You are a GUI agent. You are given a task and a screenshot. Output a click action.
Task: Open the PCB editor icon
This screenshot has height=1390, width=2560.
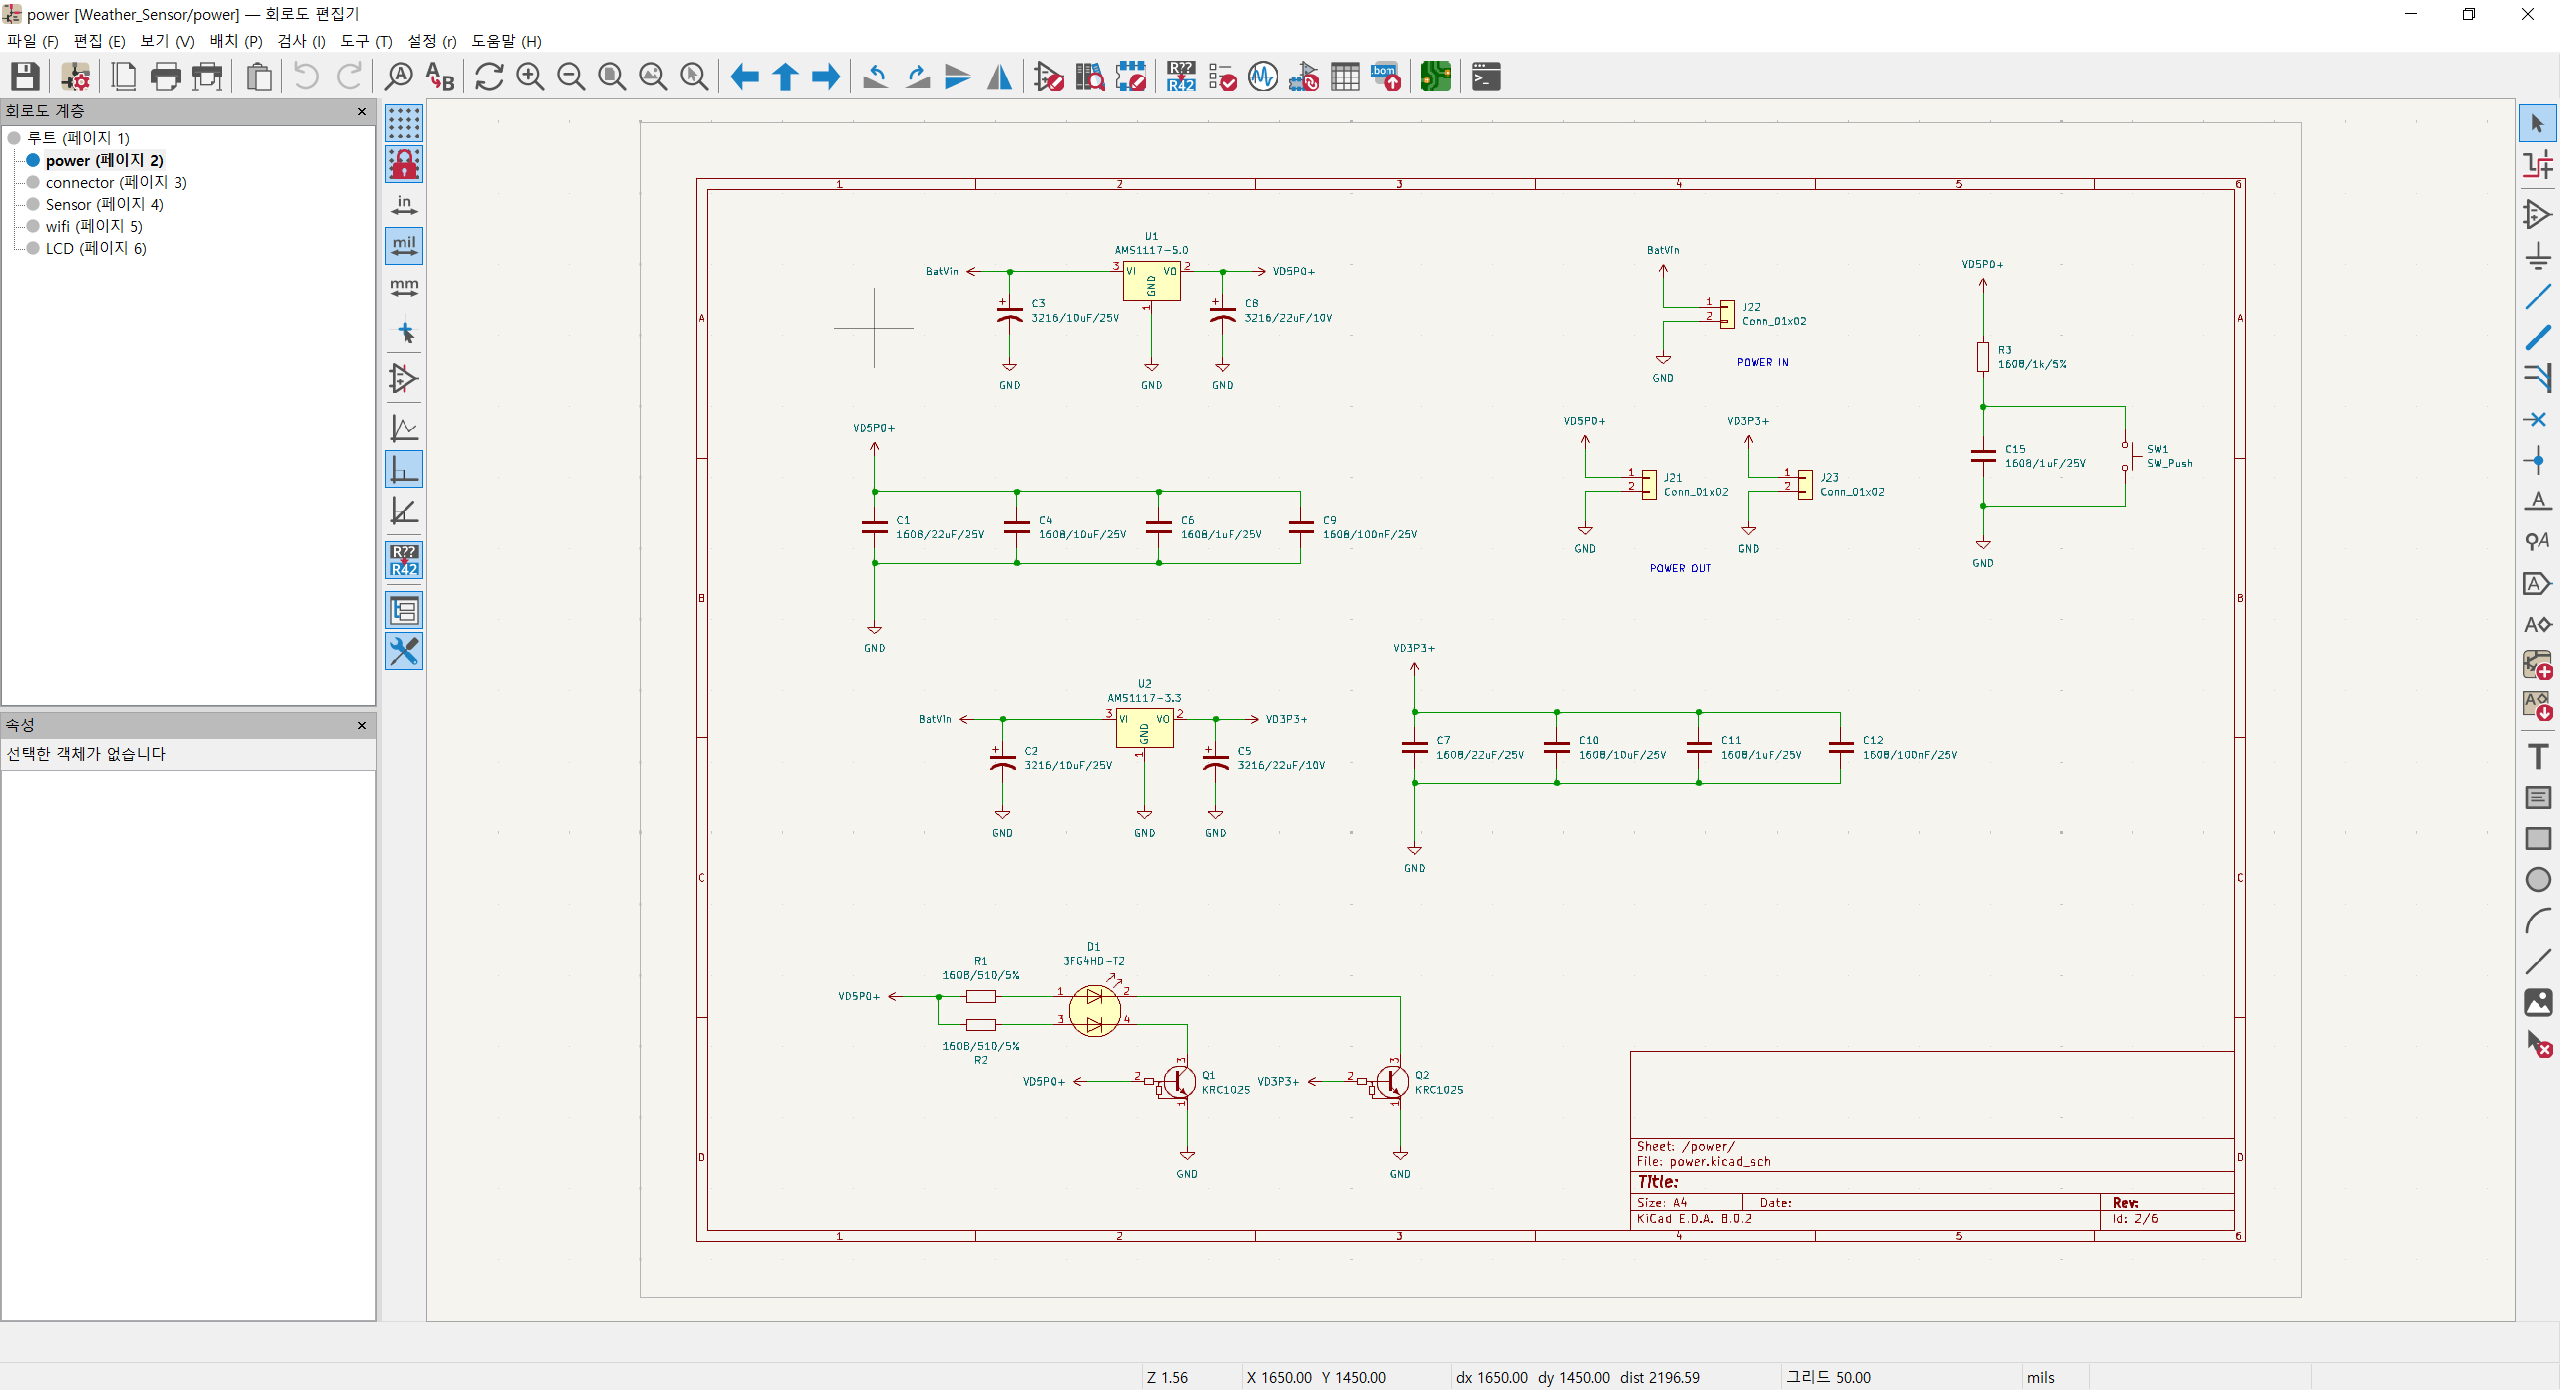point(1435,77)
